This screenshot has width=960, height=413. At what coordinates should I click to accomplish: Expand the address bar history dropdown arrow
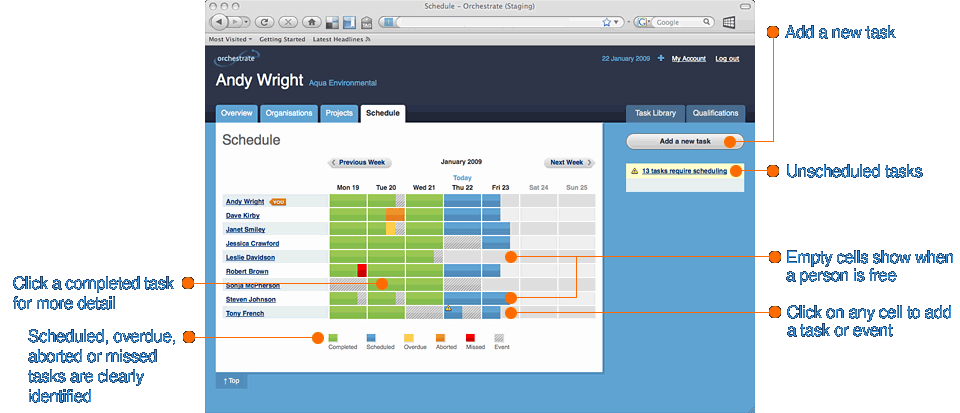pyautogui.click(x=617, y=21)
